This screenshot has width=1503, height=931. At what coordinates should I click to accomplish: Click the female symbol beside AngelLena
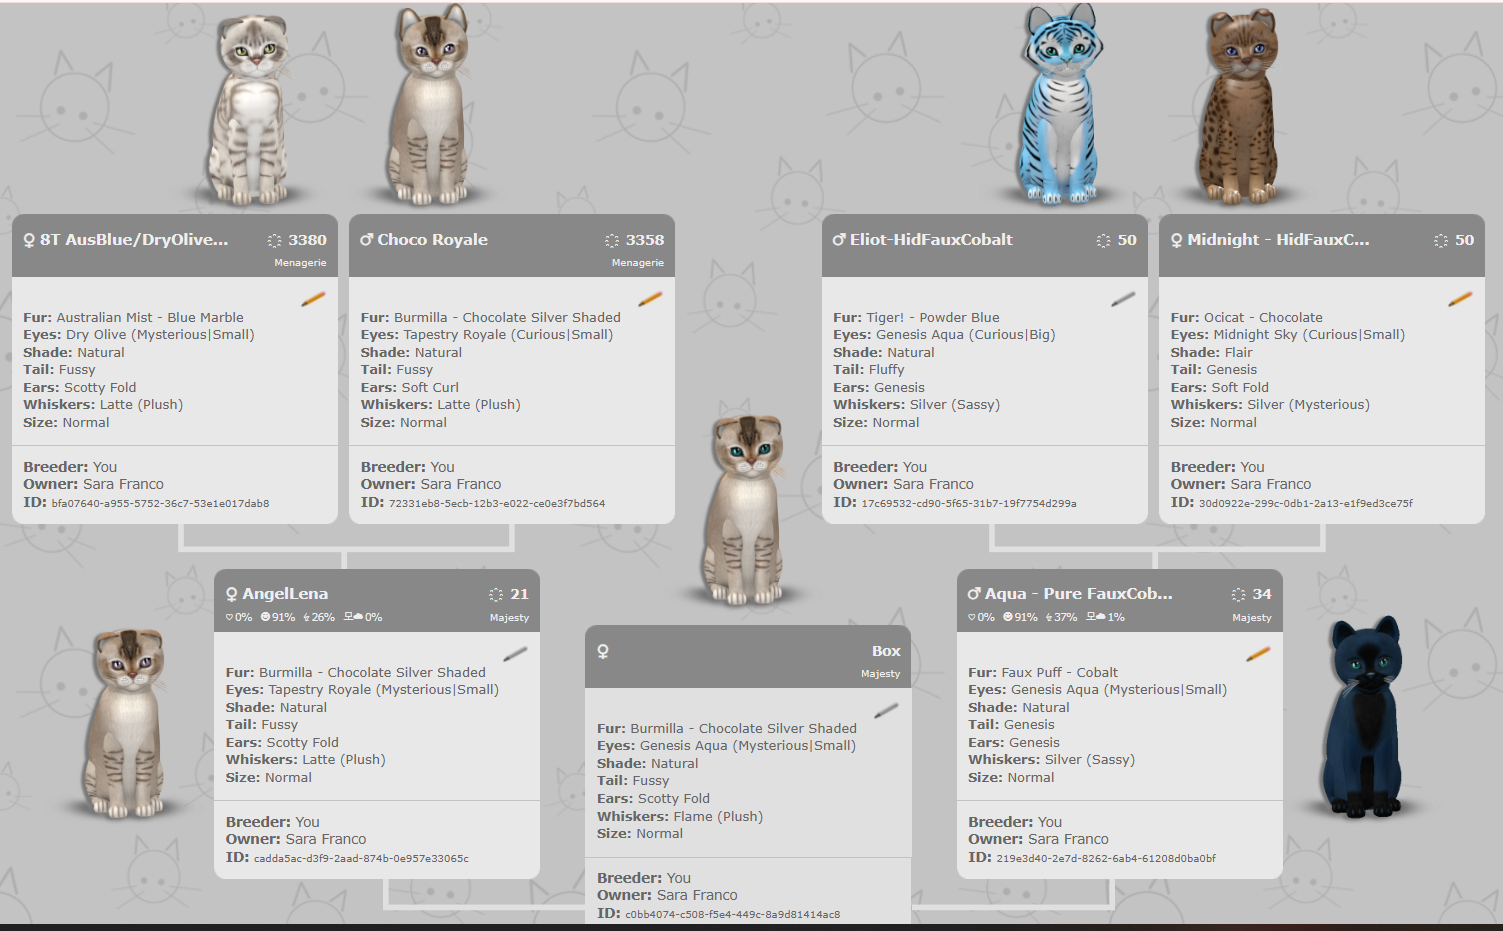point(232,594)
